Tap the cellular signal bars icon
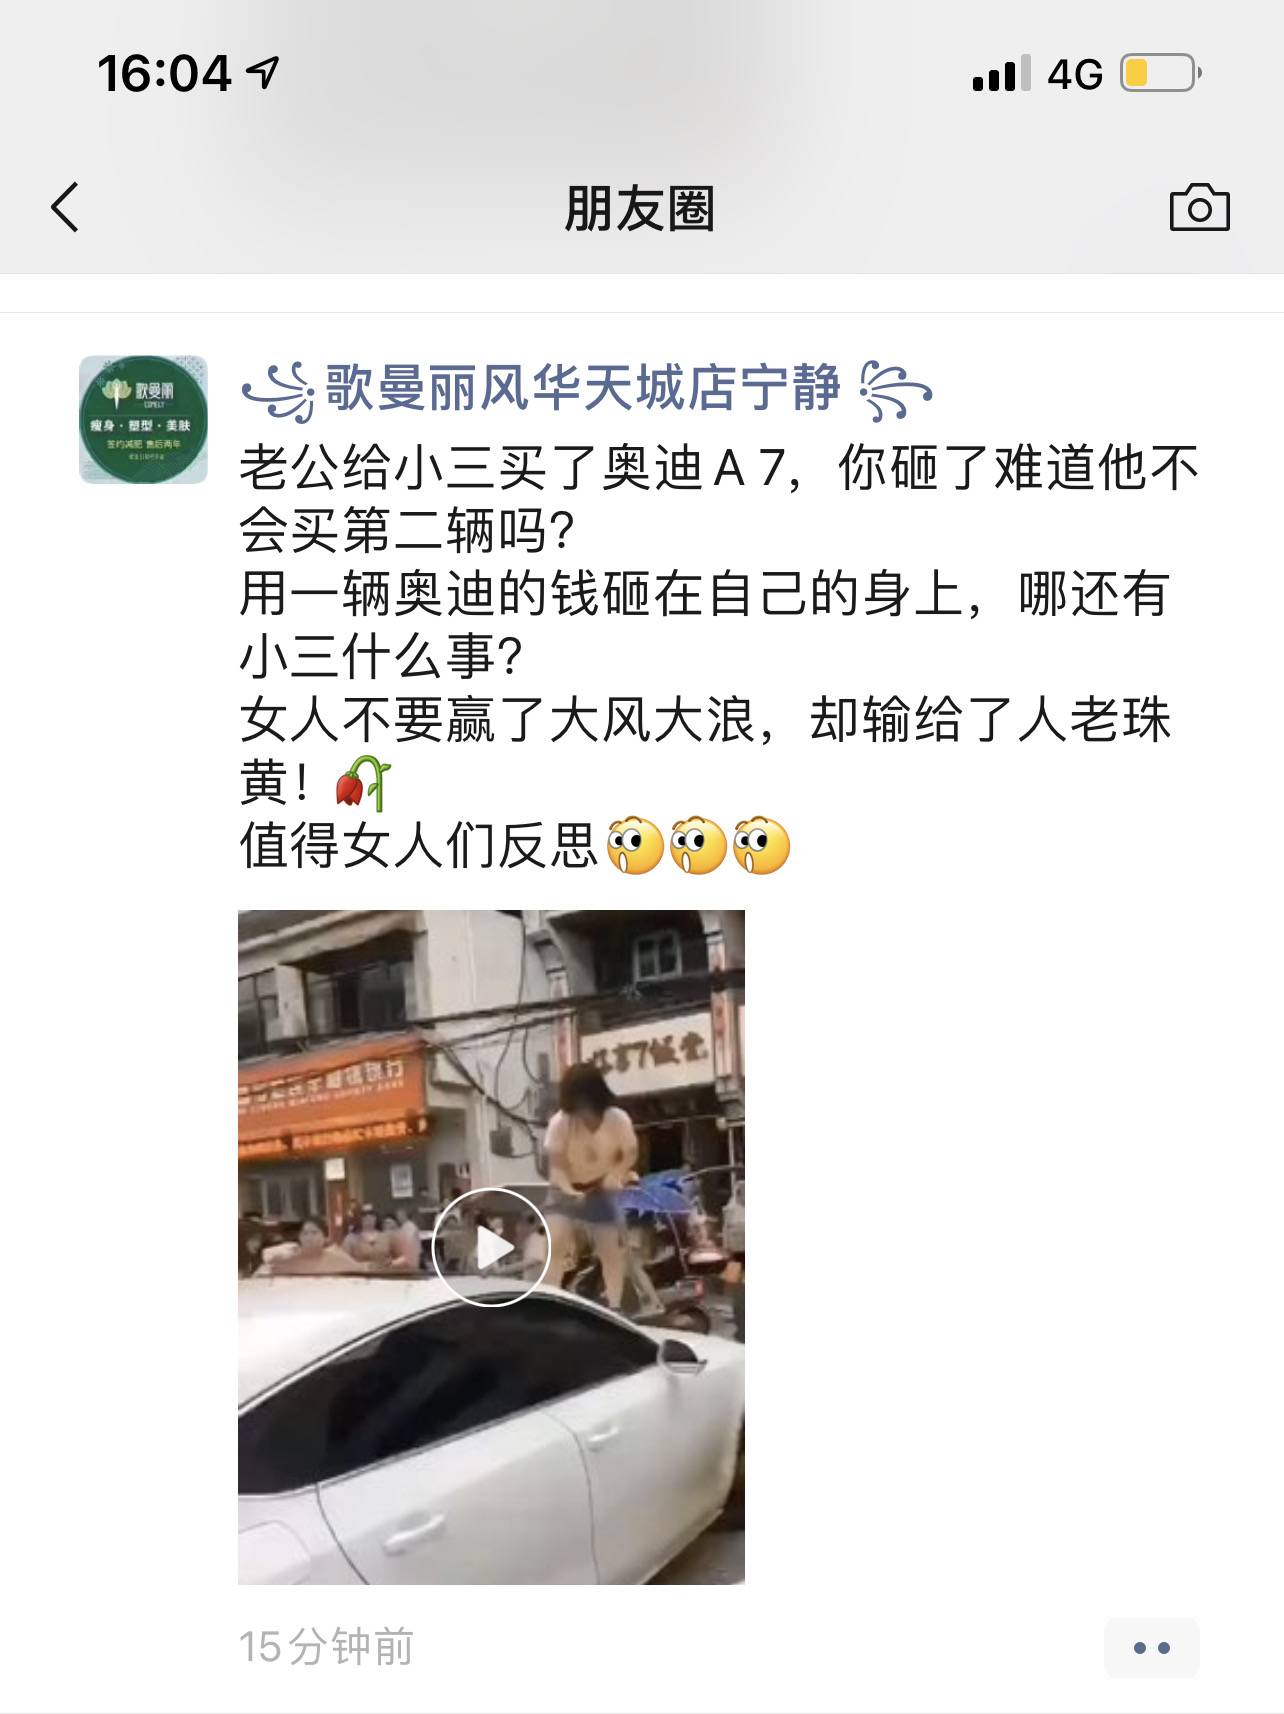1284x1714 pixels. coord(1001,74)
